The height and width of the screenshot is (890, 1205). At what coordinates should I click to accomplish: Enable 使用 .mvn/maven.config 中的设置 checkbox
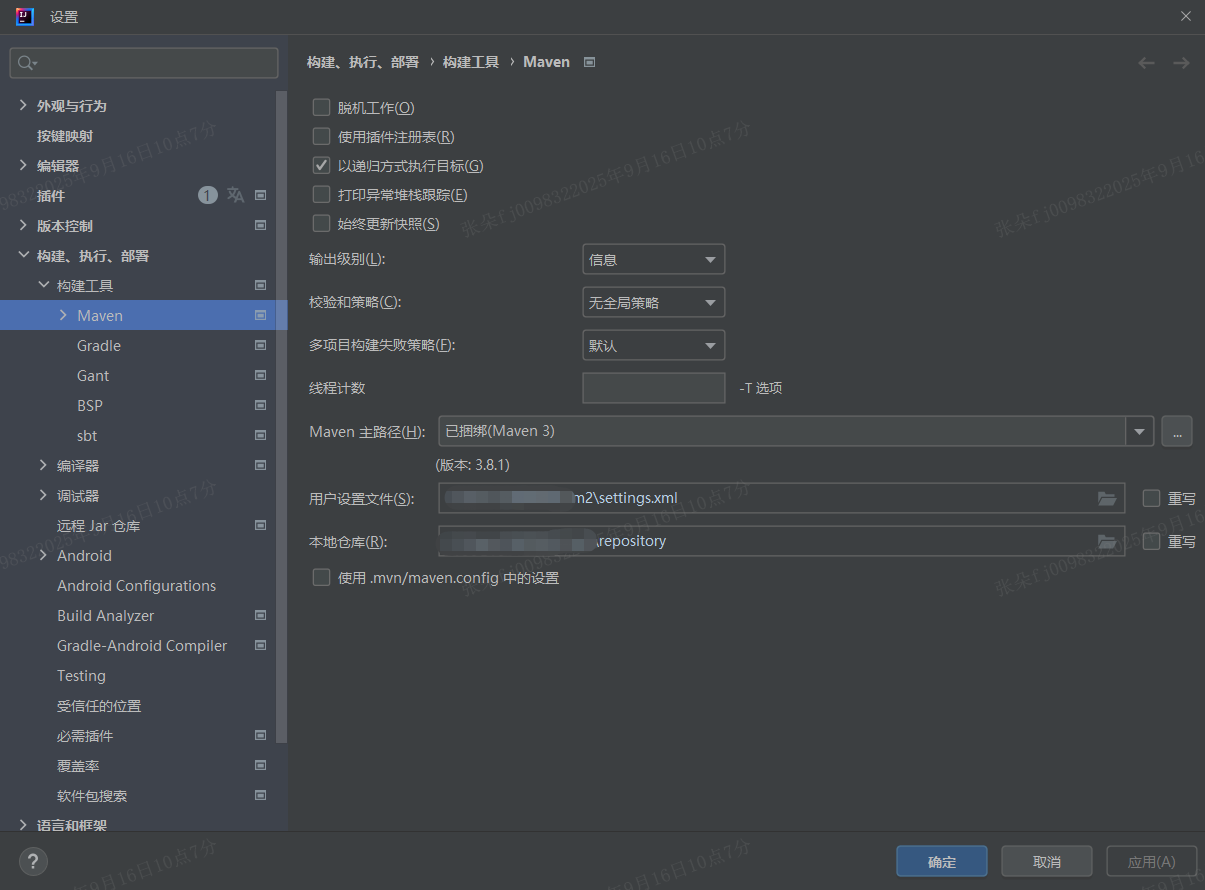pyautogui.click(x=321, y=577)
